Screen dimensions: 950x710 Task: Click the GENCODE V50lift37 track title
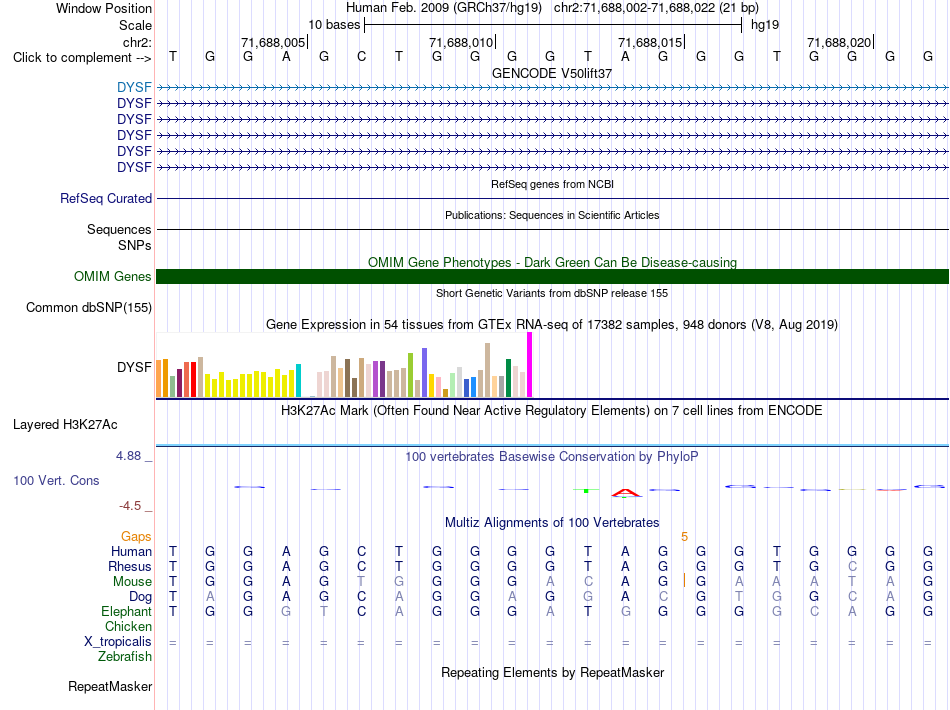[552, 73]
